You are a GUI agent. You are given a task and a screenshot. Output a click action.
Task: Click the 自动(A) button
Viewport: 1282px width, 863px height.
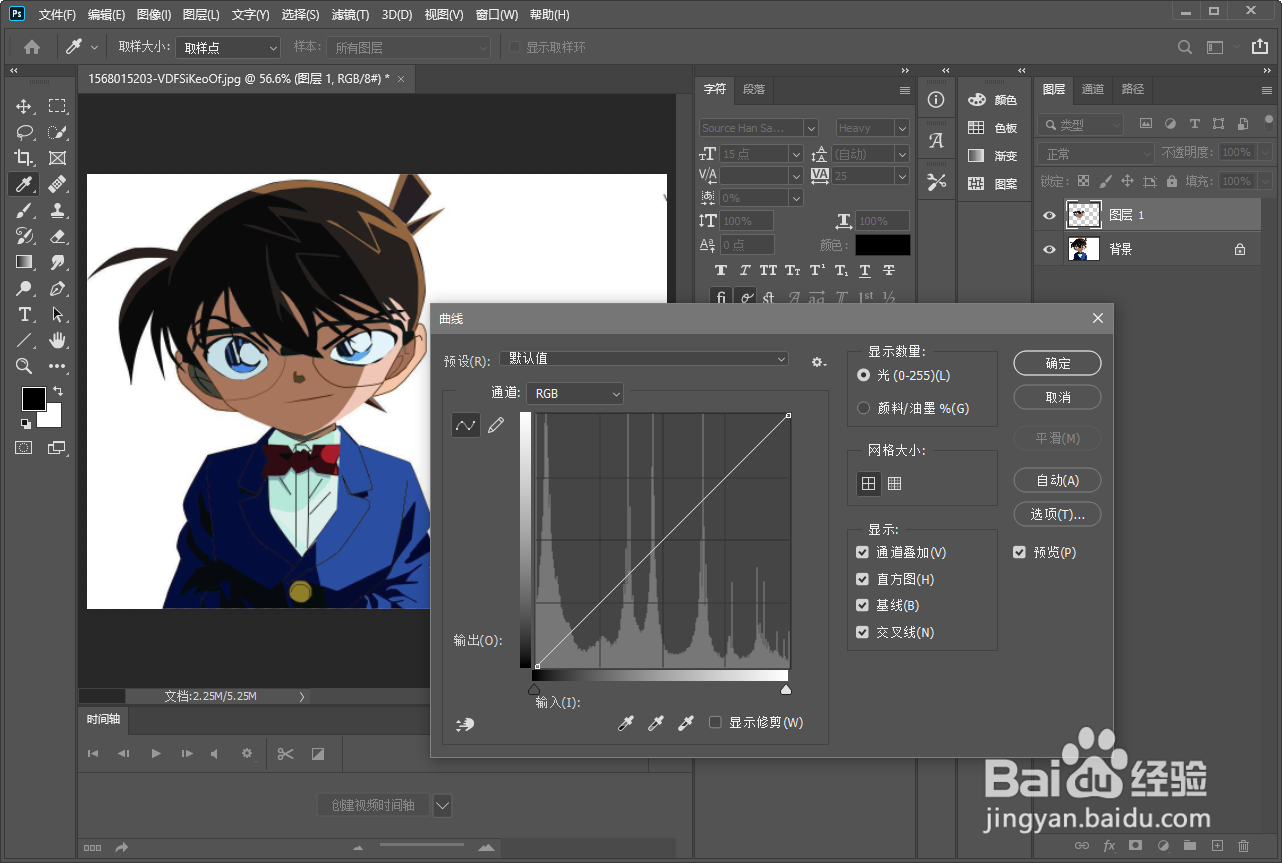pyautogui.click(x=1057, y=480)
